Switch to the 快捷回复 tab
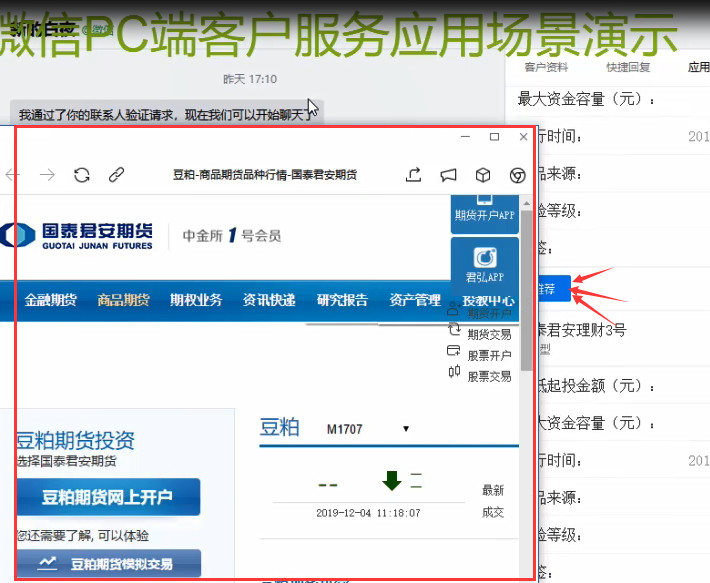Screen dimensions: 710x583 pyautogui.click(x=628, y=67)
